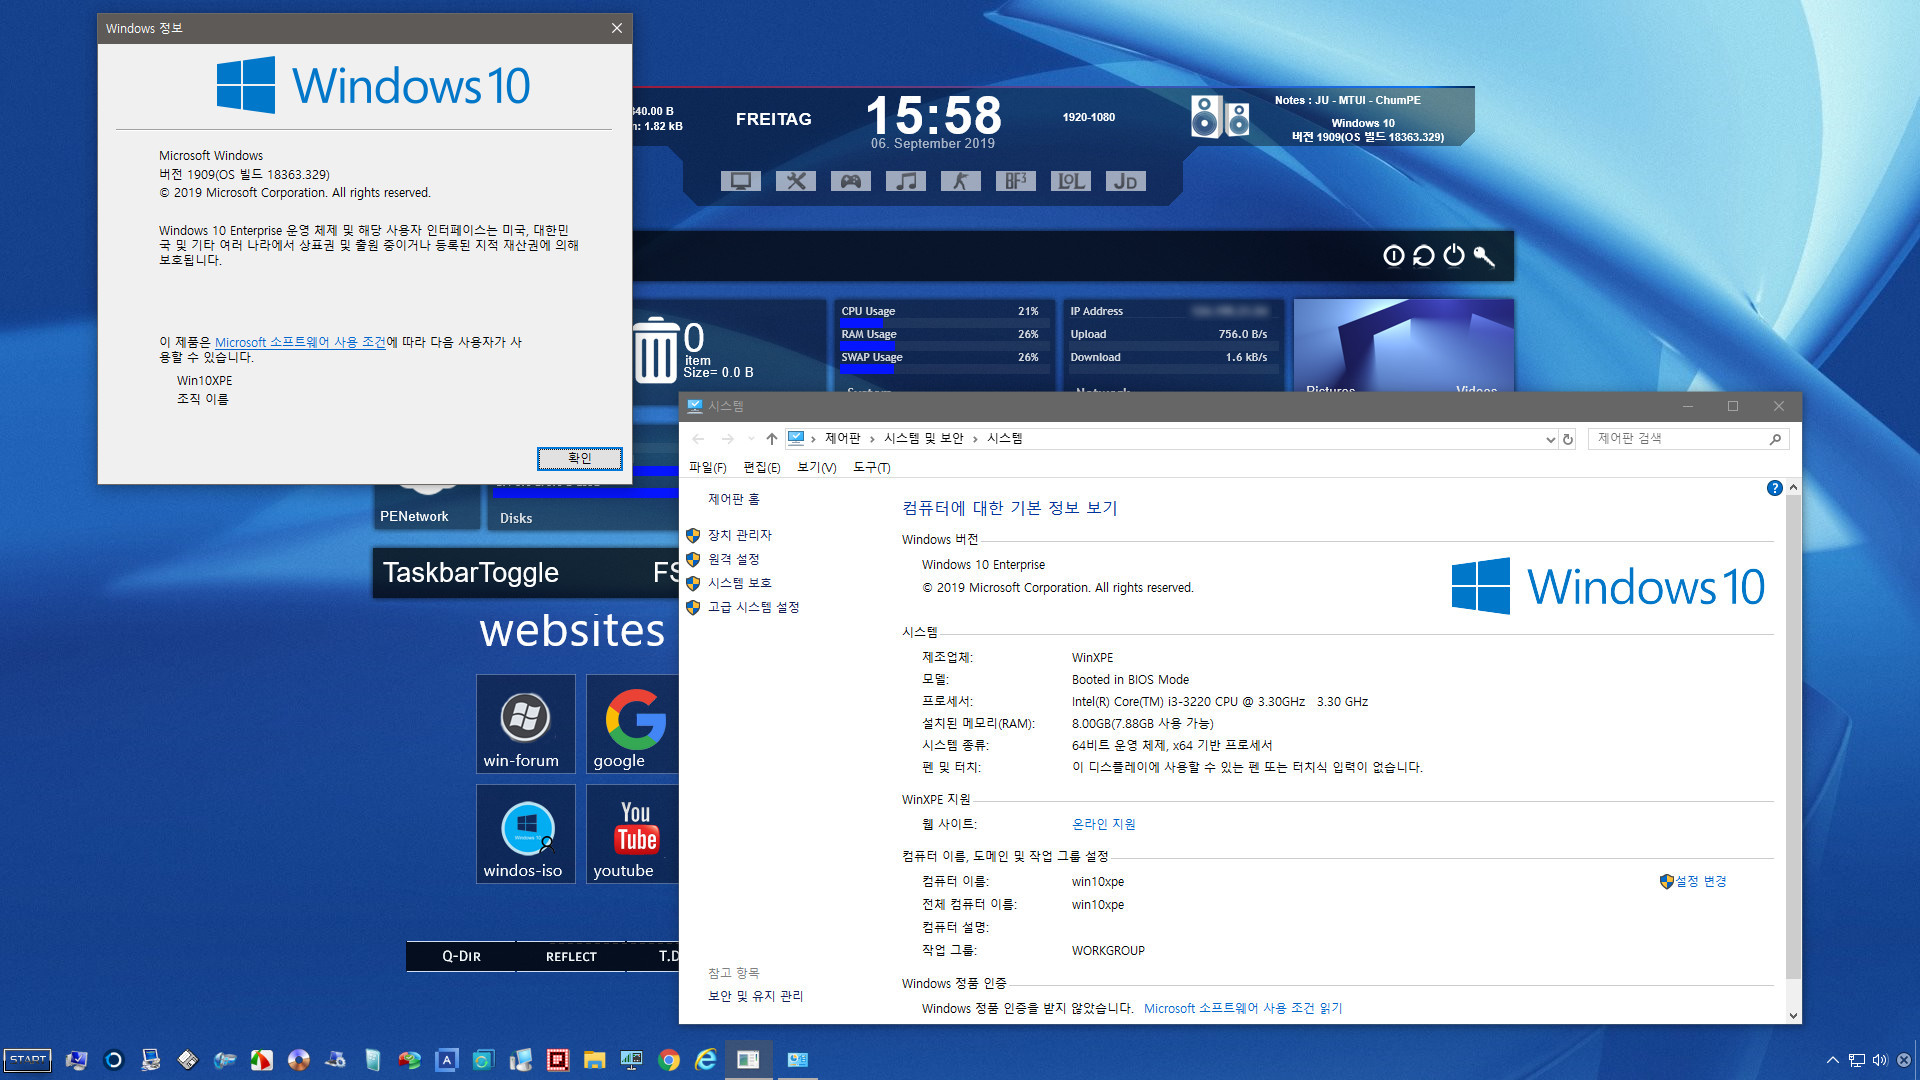
Task: Open the google website tile
Action: coord(632,723)
